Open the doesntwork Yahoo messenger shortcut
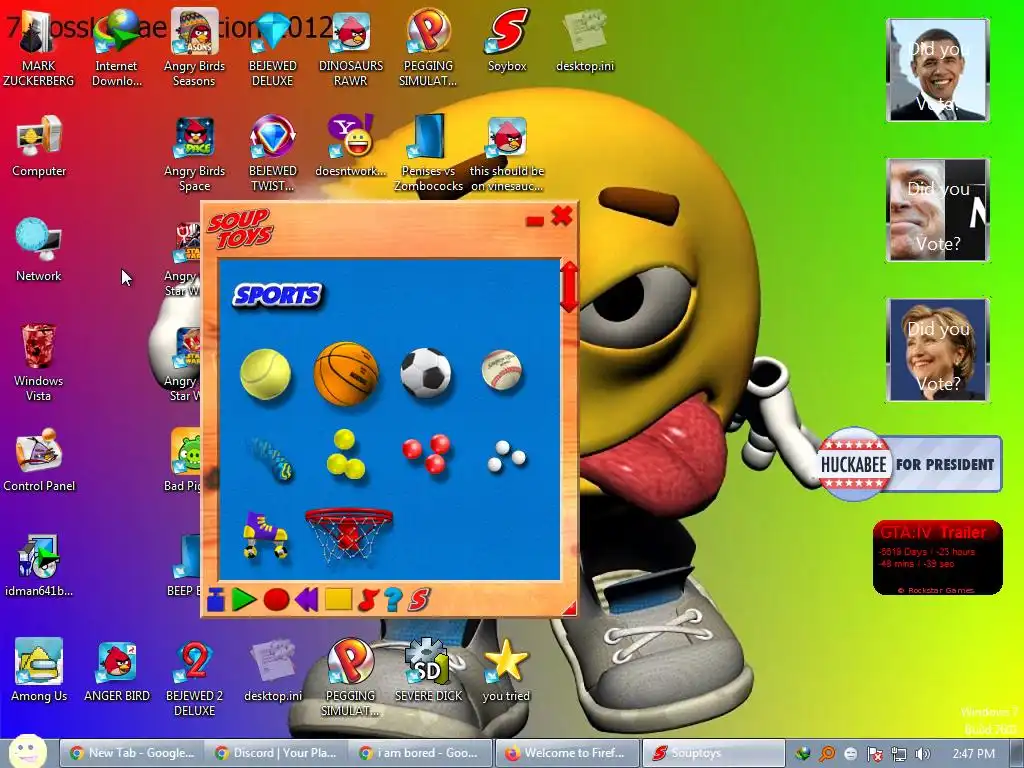This screenshot has width=1024, height=768. 351,147
